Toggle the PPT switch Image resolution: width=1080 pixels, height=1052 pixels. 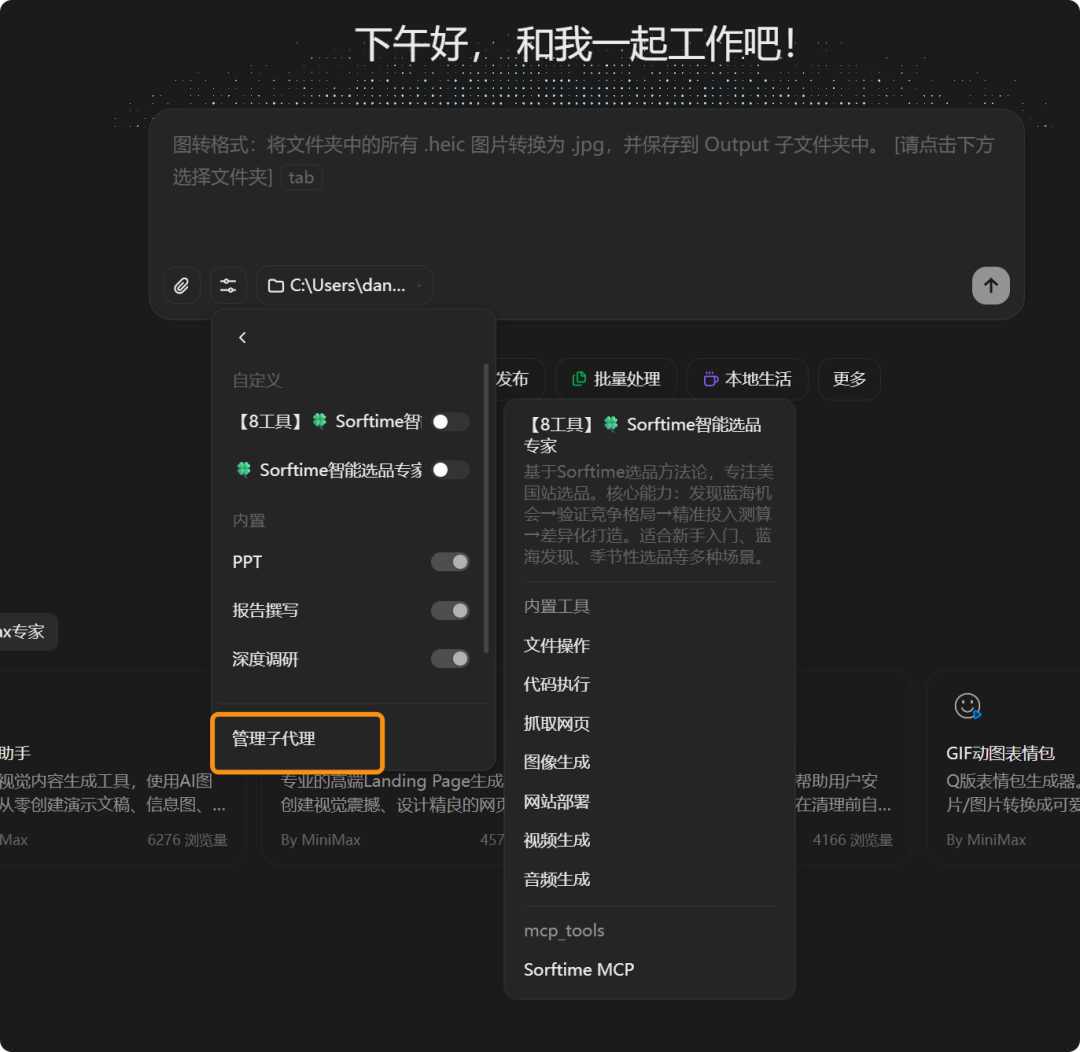tap(450, 562)
